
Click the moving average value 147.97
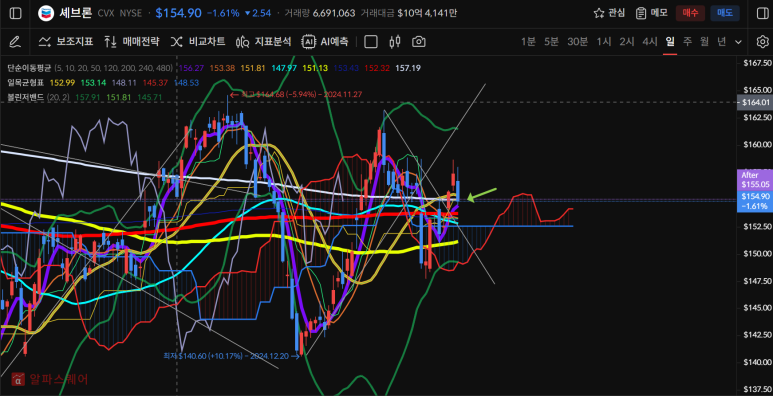[285, 68]
